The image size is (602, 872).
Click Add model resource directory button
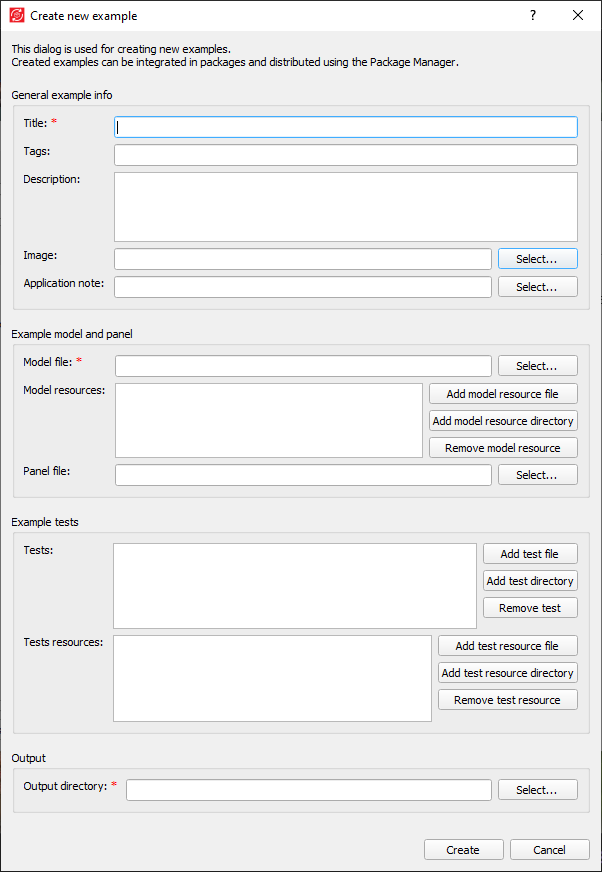[503, 421]
